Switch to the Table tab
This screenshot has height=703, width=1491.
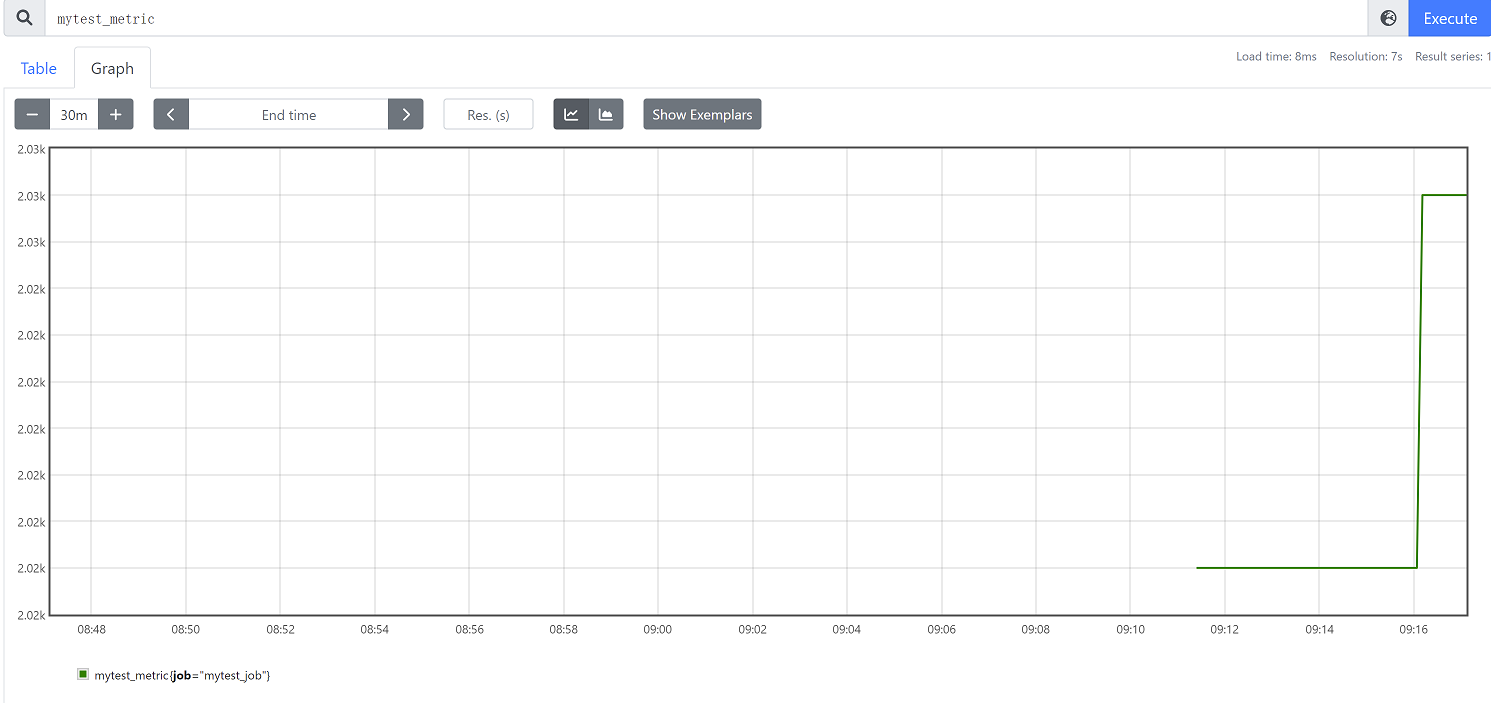(x=39, y=68)
